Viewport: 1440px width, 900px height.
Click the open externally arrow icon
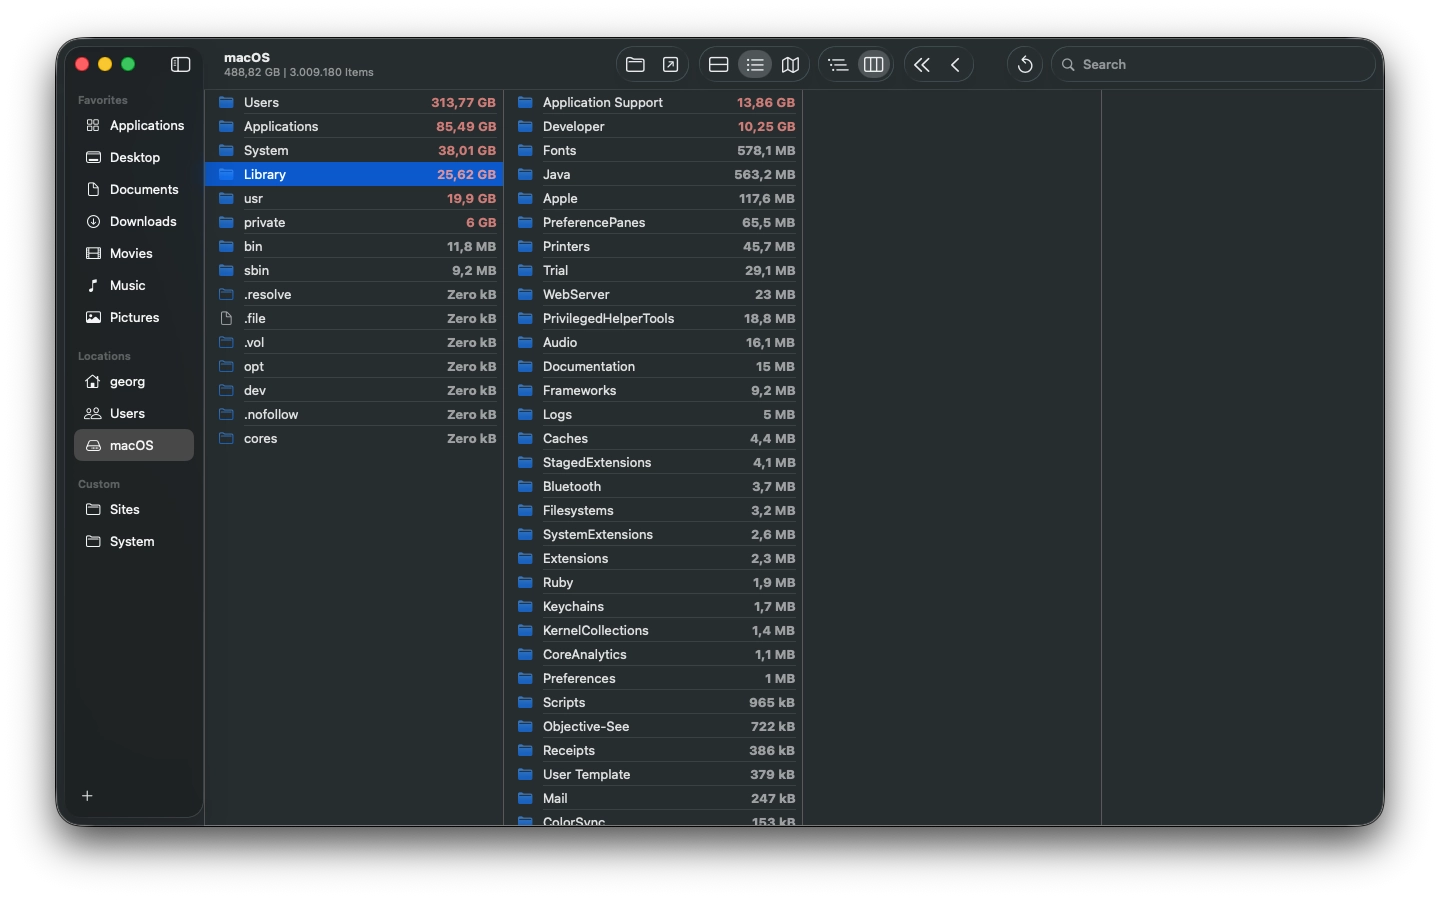click(670, 64)
